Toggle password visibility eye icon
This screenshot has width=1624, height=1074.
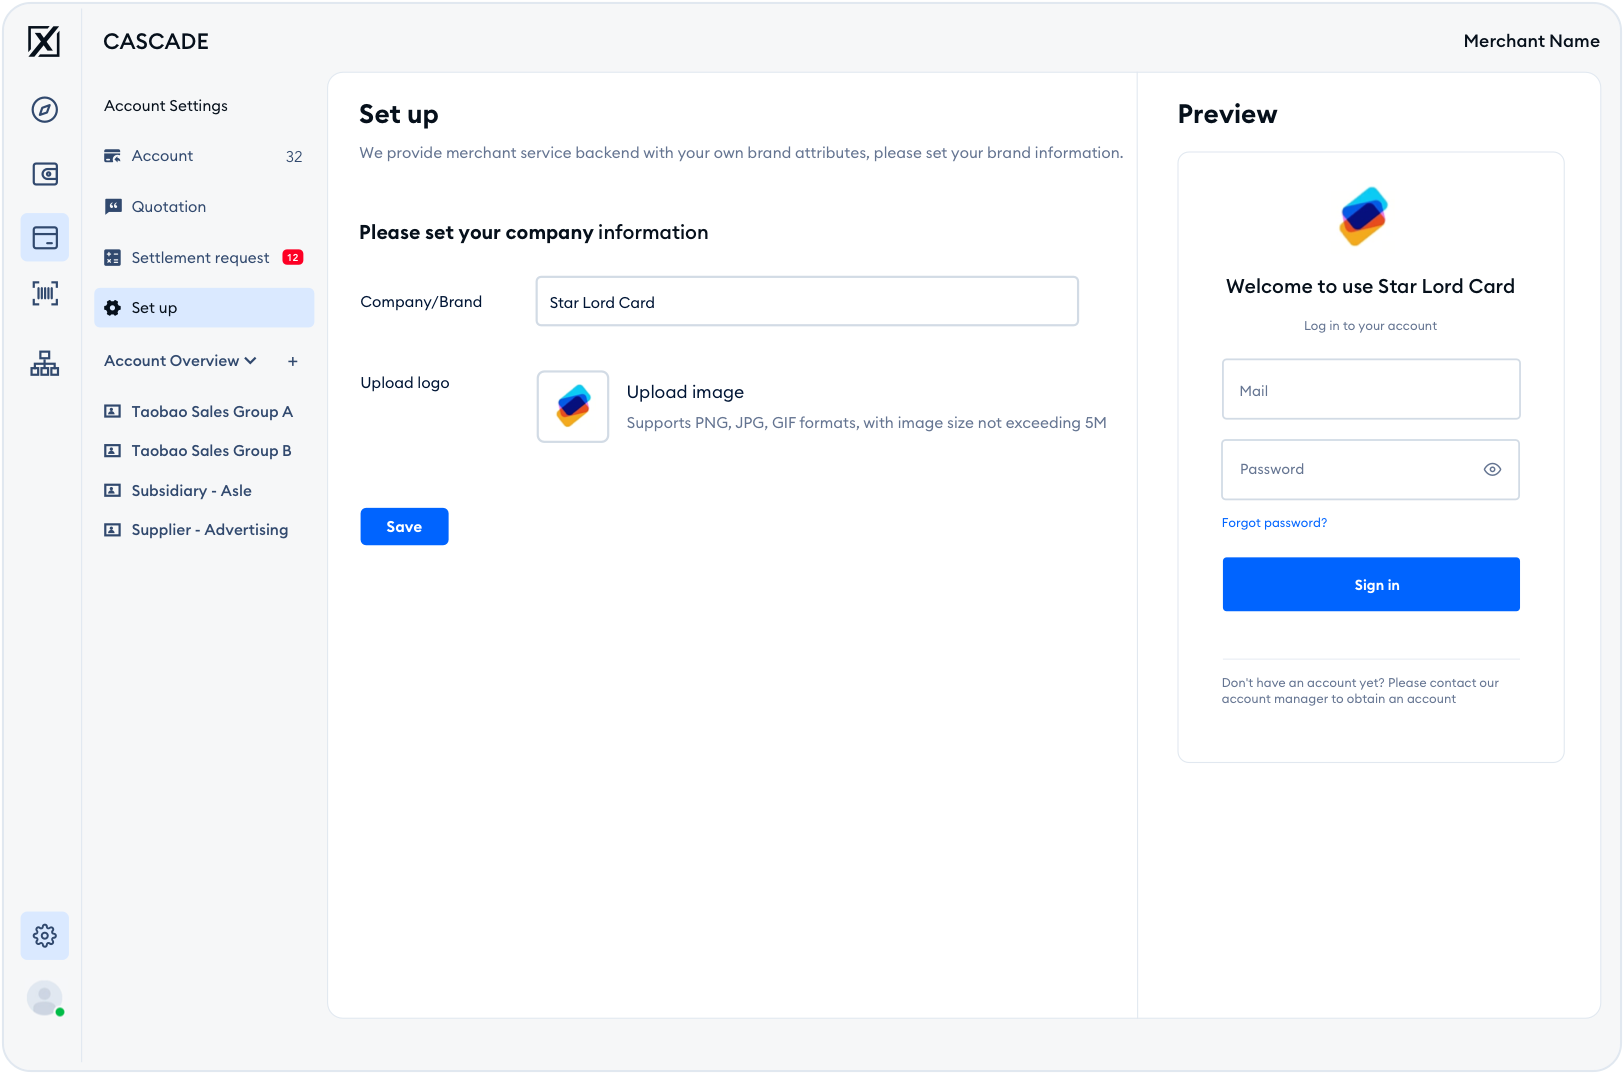pyautogui.click(x=1492, y=469)
